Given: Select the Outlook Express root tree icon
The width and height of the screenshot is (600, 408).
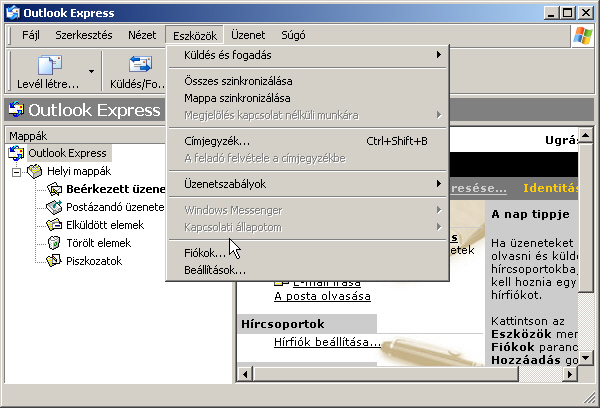Looking at the screenshot, I should tap(16, 153).
